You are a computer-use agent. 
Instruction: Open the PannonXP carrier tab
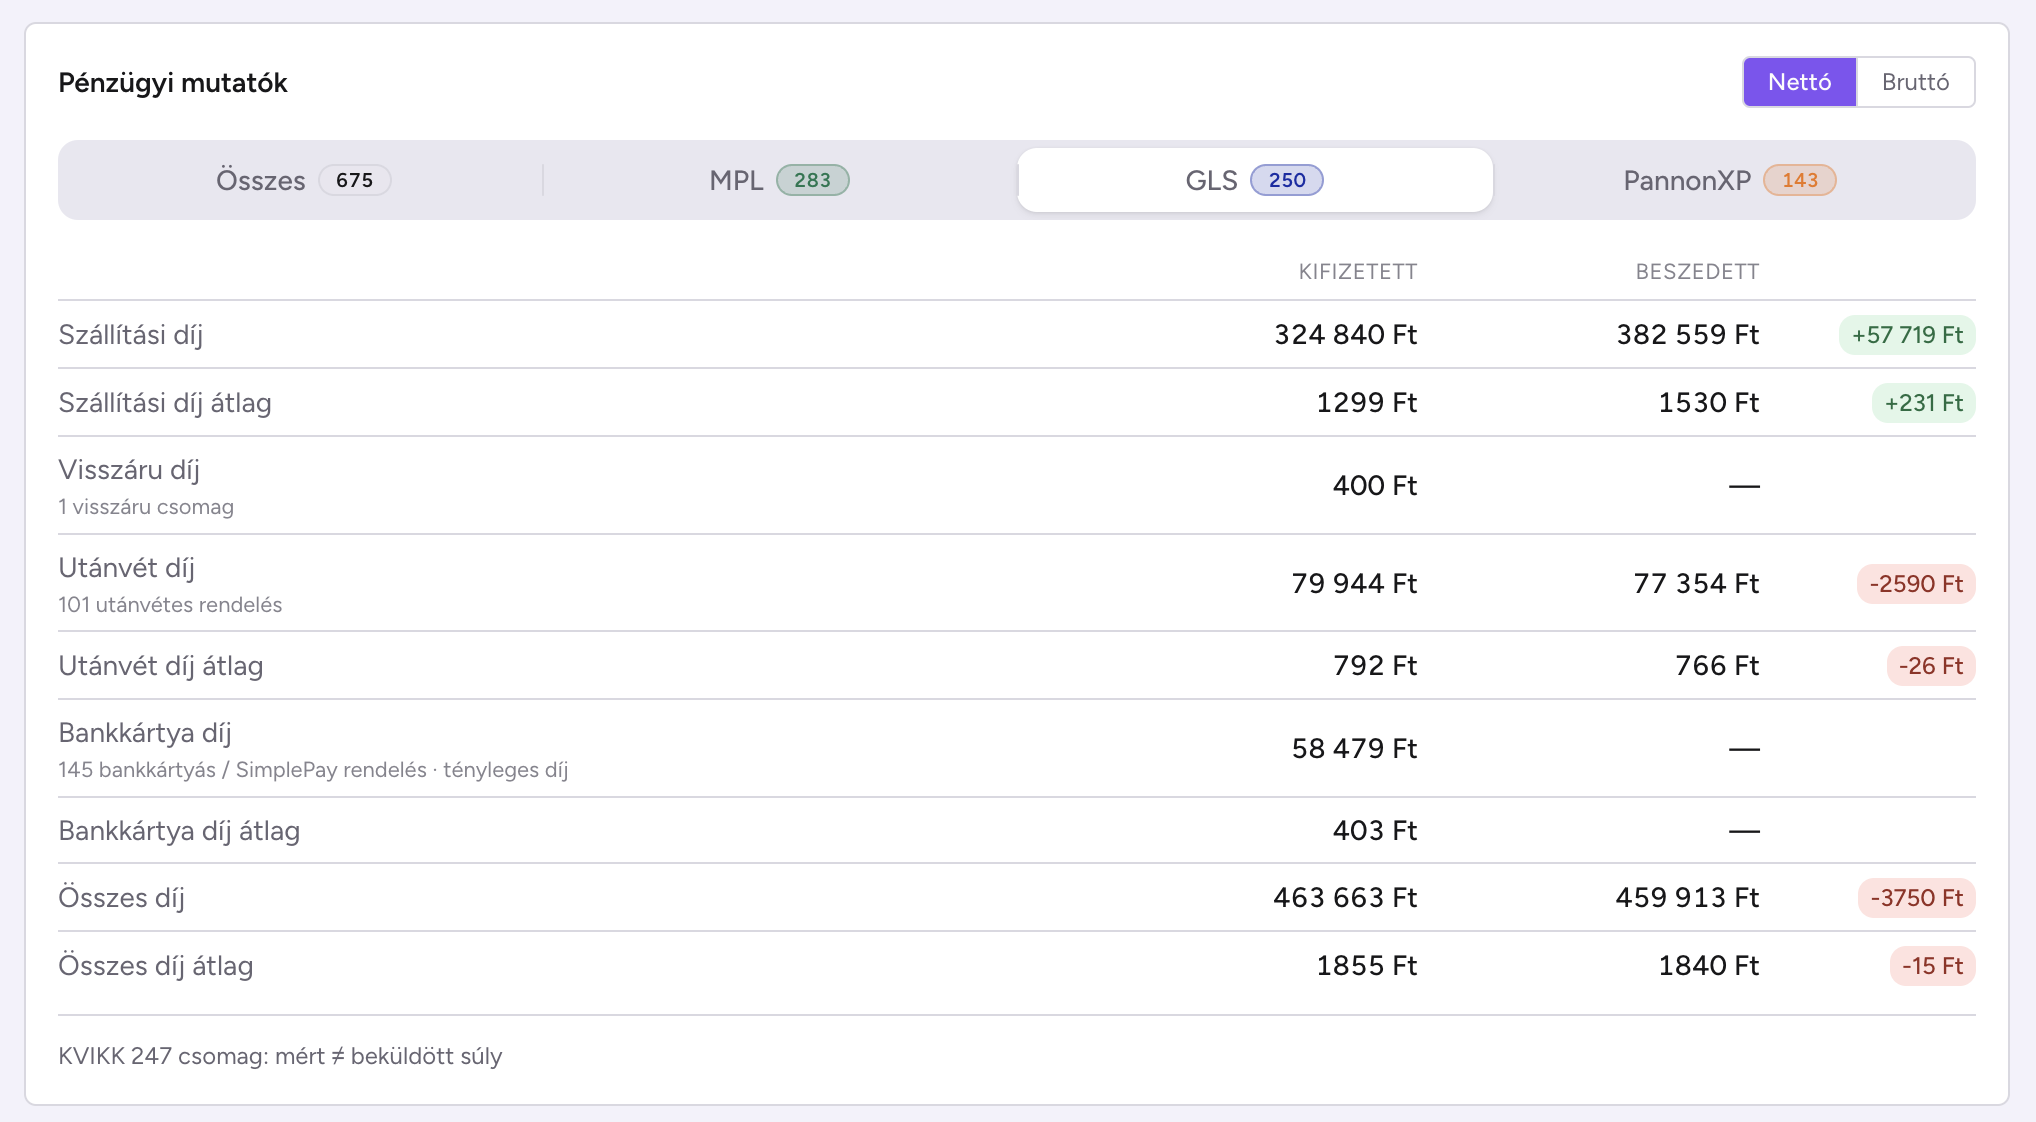(x=1730, y=180)
